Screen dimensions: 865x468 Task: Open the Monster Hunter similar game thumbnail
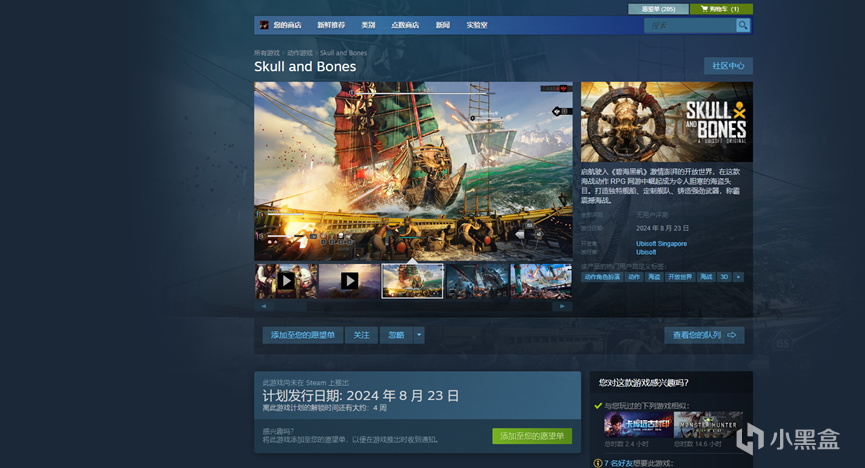[x=708, y=425]
